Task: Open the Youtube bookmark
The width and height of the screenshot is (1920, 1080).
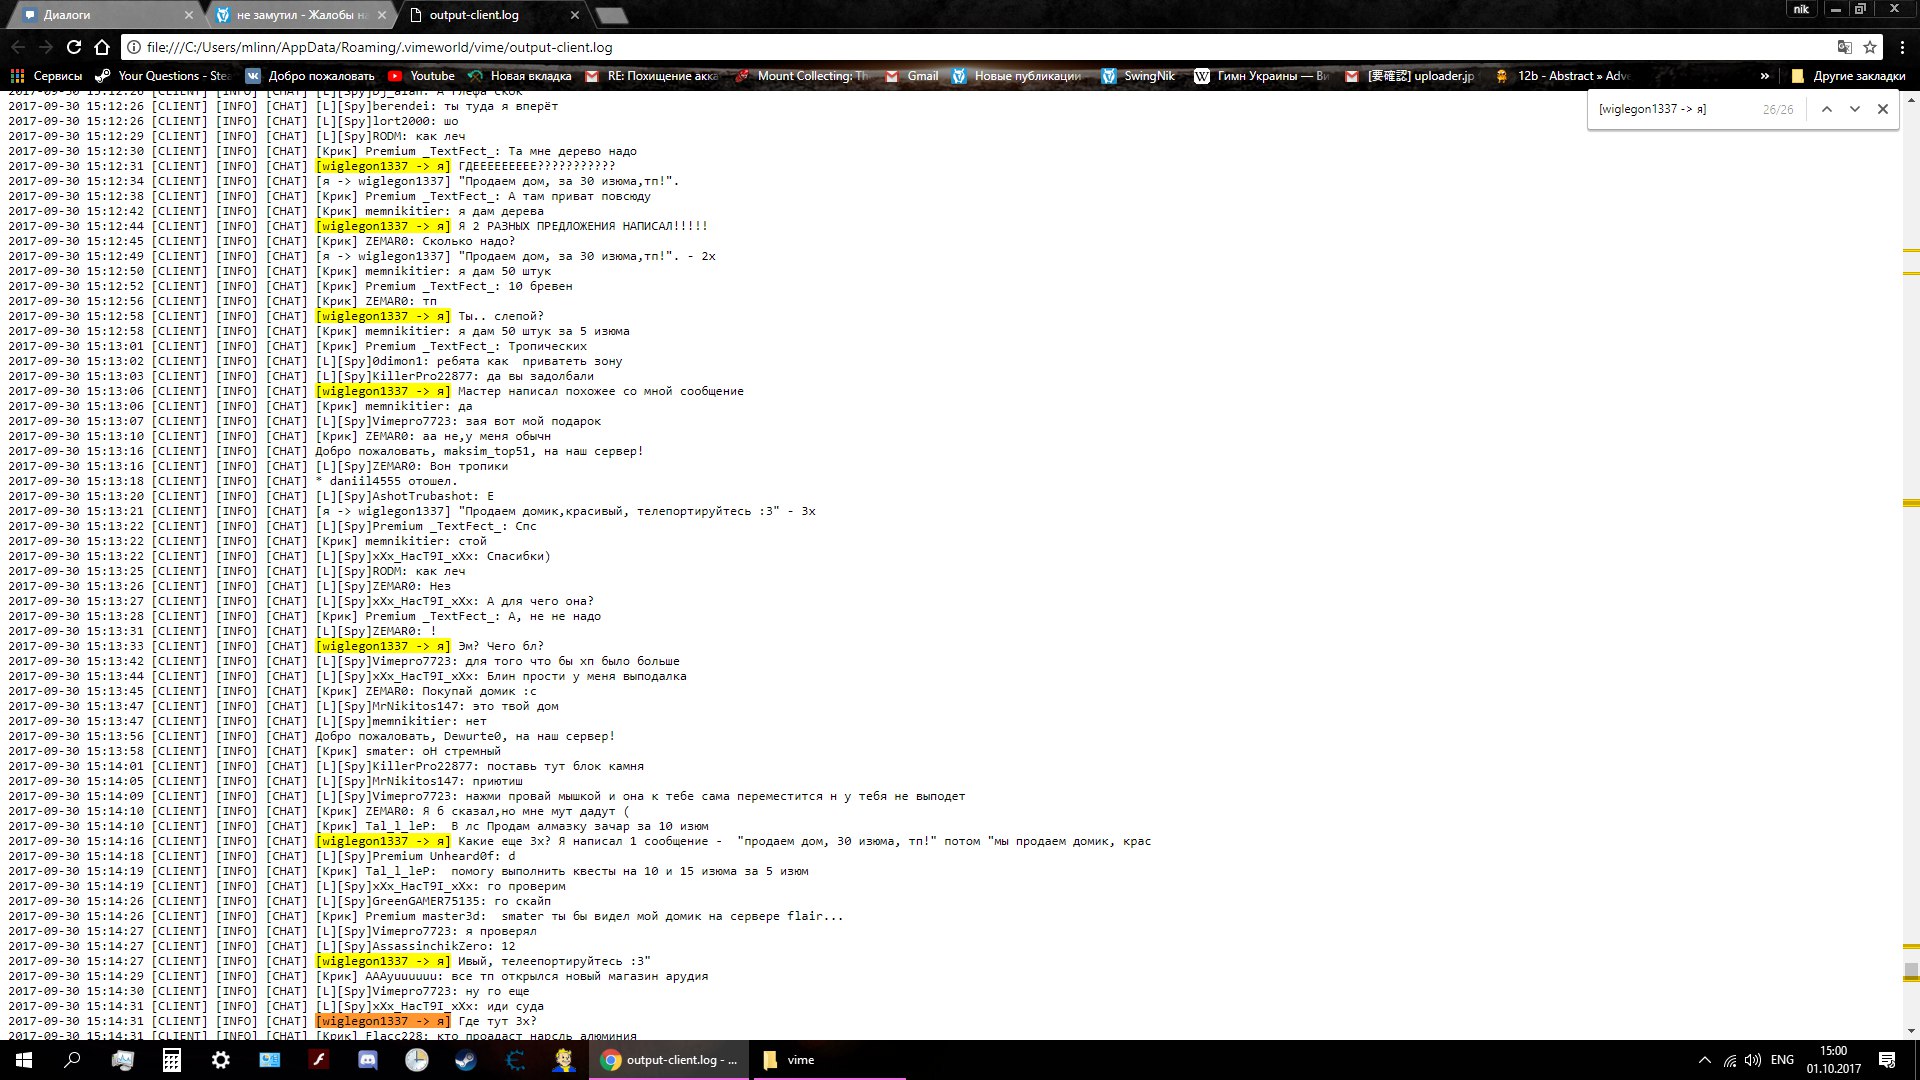Action: pos(421,76)
